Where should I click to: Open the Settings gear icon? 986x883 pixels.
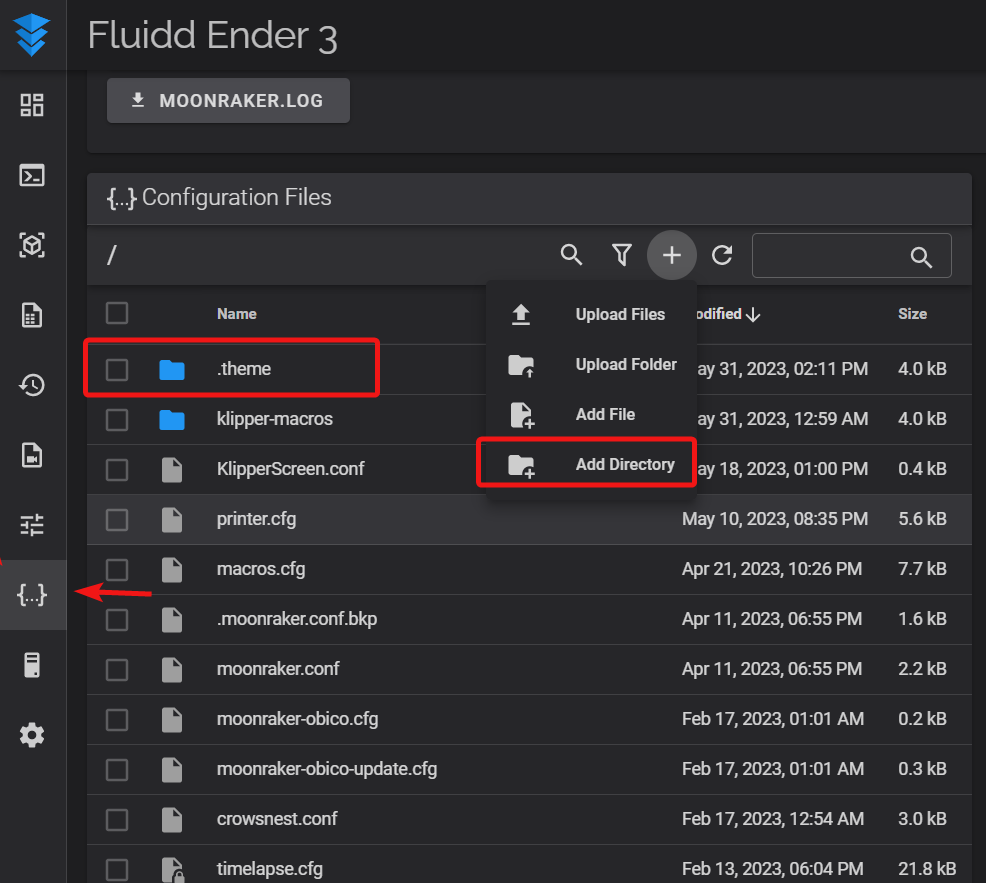click(x=32, y=735)
